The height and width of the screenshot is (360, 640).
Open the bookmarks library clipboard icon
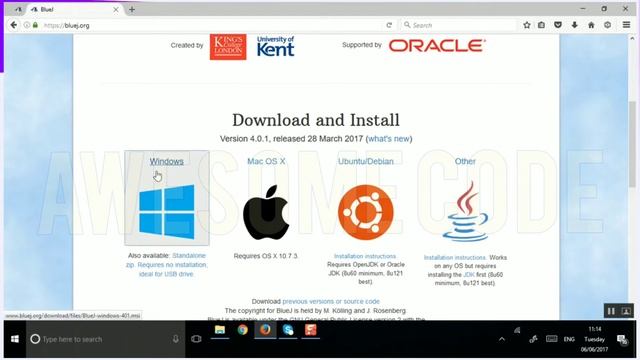(x=541, y=25)
